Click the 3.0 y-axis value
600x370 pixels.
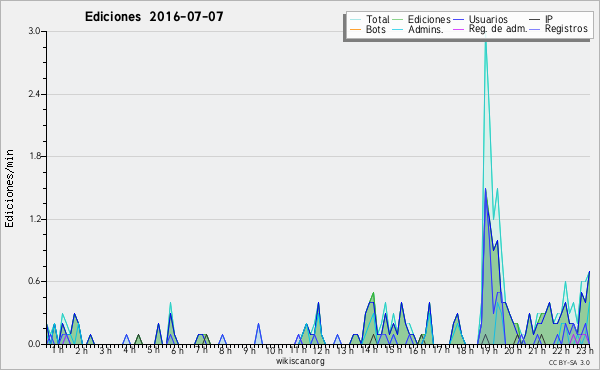click(x=34, y=31)
